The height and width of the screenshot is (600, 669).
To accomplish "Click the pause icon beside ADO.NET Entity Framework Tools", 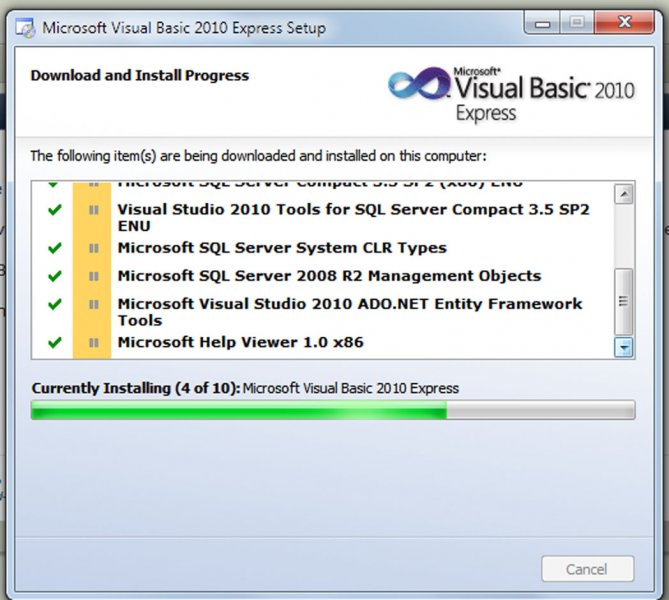I will point(93,304).
